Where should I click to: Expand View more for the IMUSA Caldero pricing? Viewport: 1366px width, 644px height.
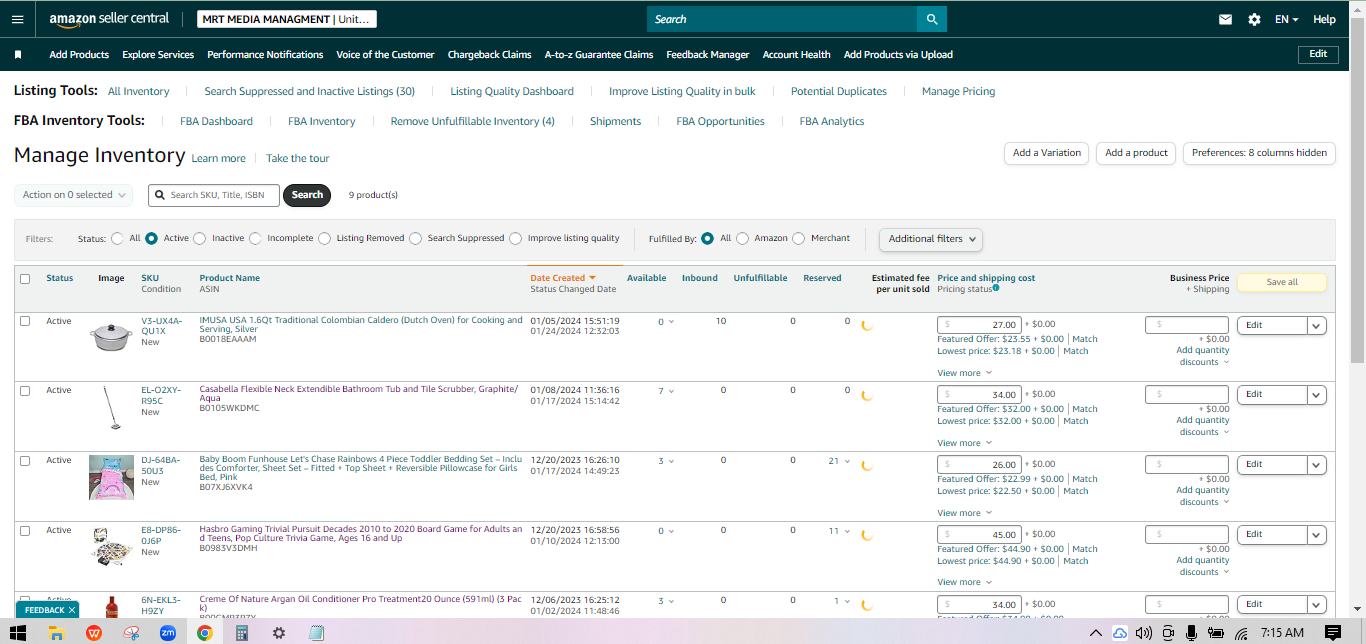[x=964, y=373]
